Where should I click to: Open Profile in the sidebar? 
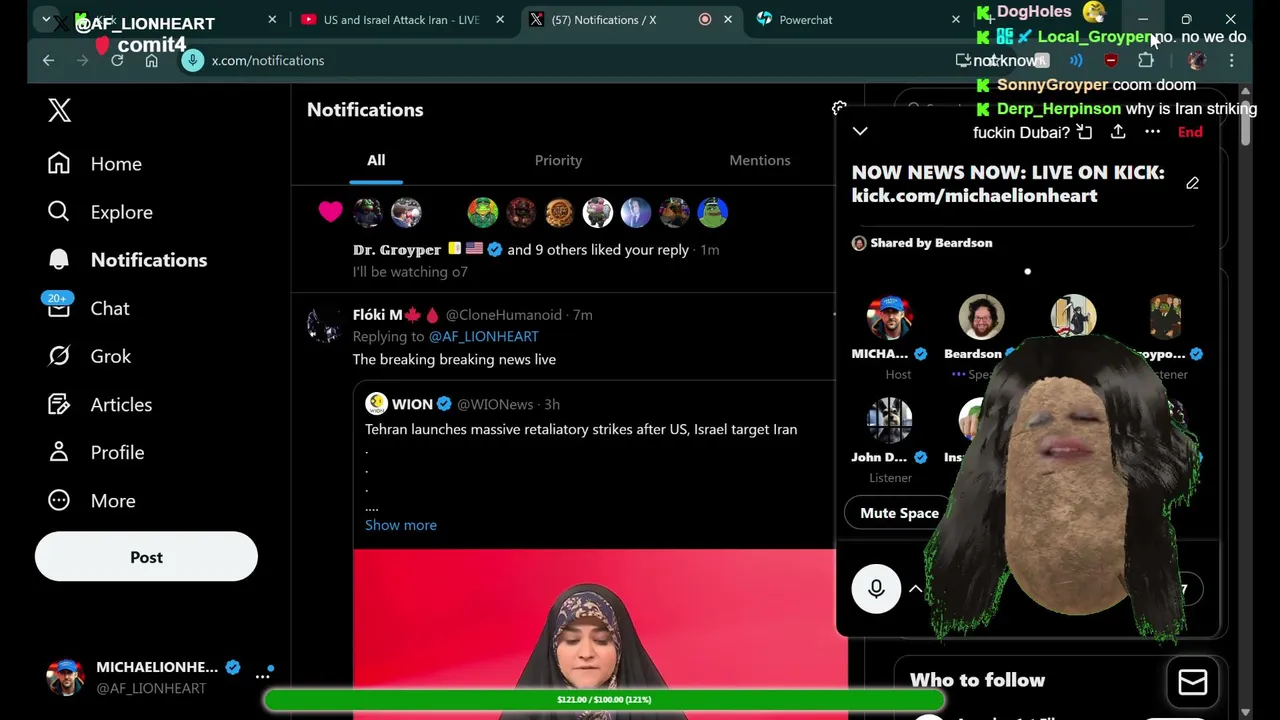tap(96, 452)
